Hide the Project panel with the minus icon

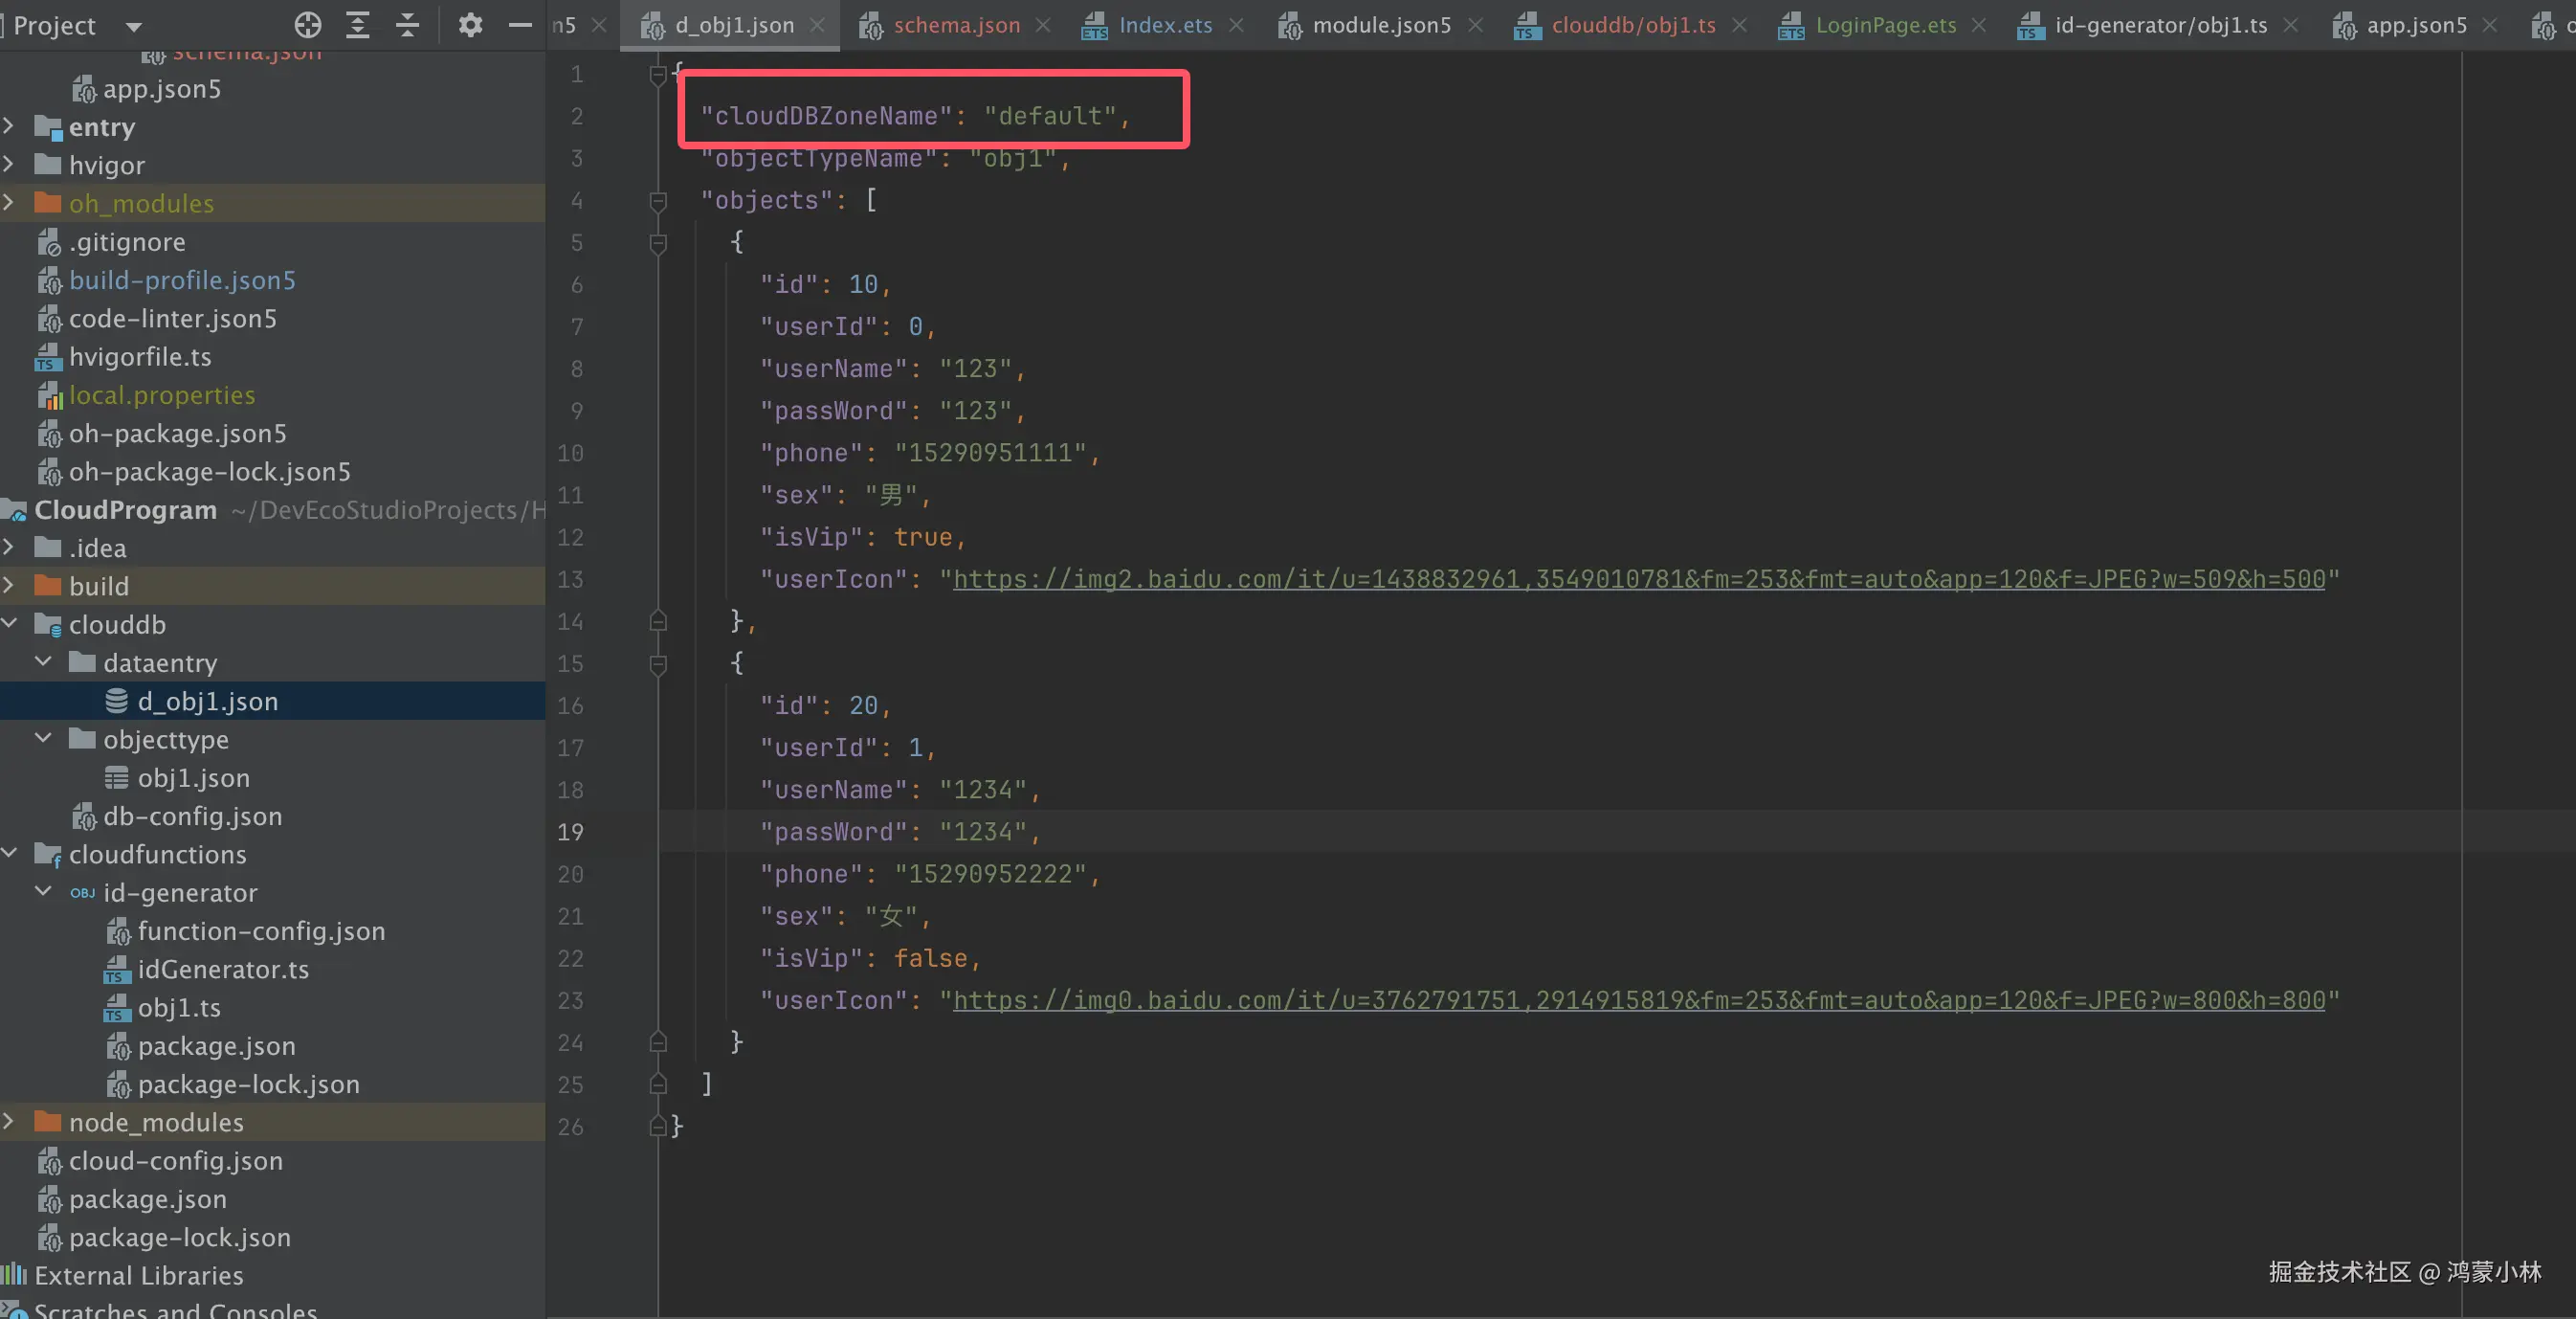520,25
